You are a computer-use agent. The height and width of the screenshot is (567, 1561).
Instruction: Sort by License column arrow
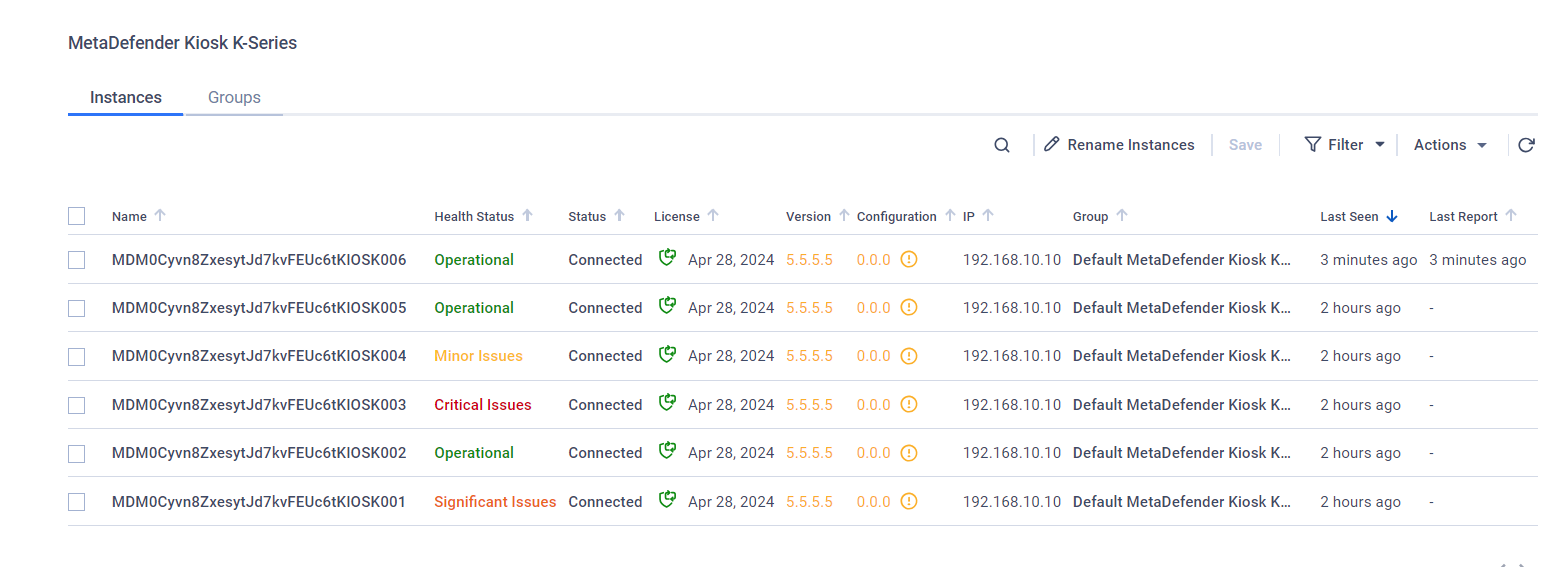(713, 216)
